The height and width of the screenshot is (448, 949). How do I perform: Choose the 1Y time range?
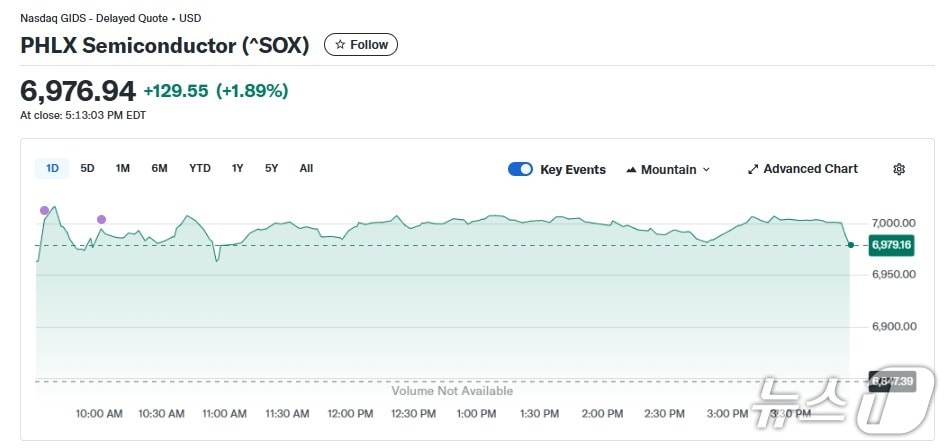click(x=237, y=168)
